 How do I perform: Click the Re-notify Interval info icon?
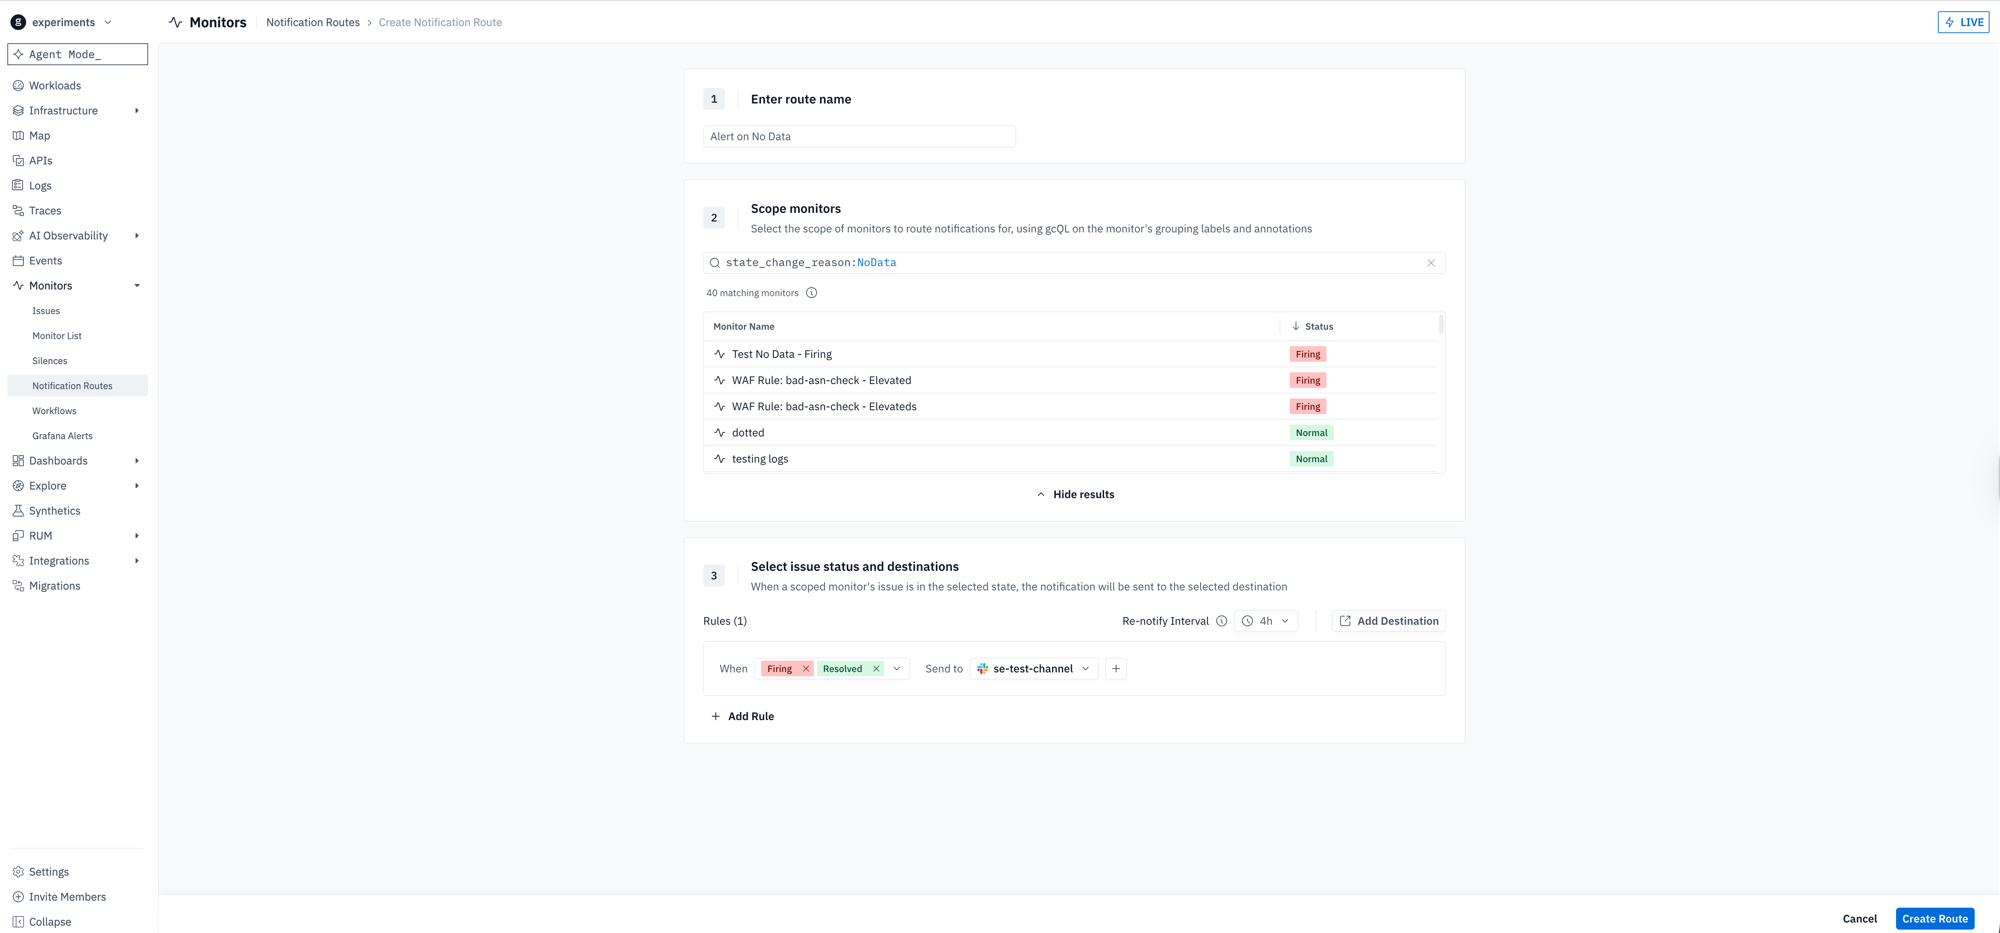(x=1221, y=621)
